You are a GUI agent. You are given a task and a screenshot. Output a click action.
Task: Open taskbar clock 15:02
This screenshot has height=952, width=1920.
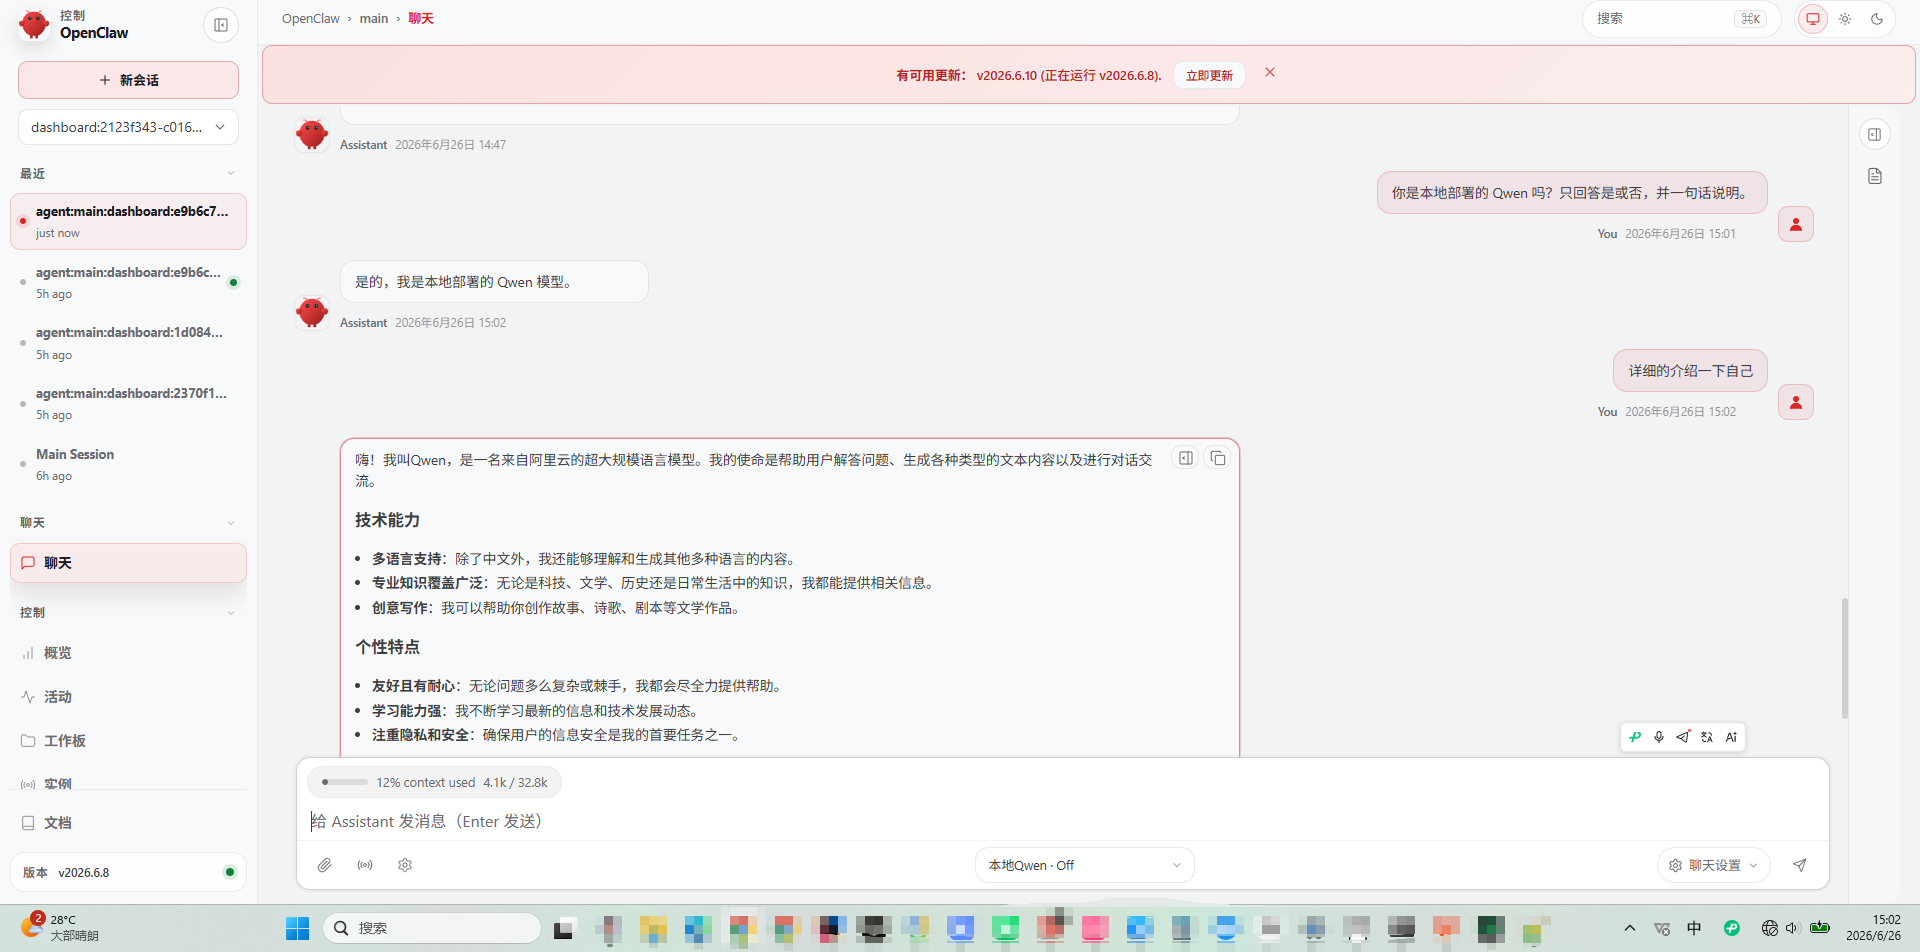coord(1874,927)
